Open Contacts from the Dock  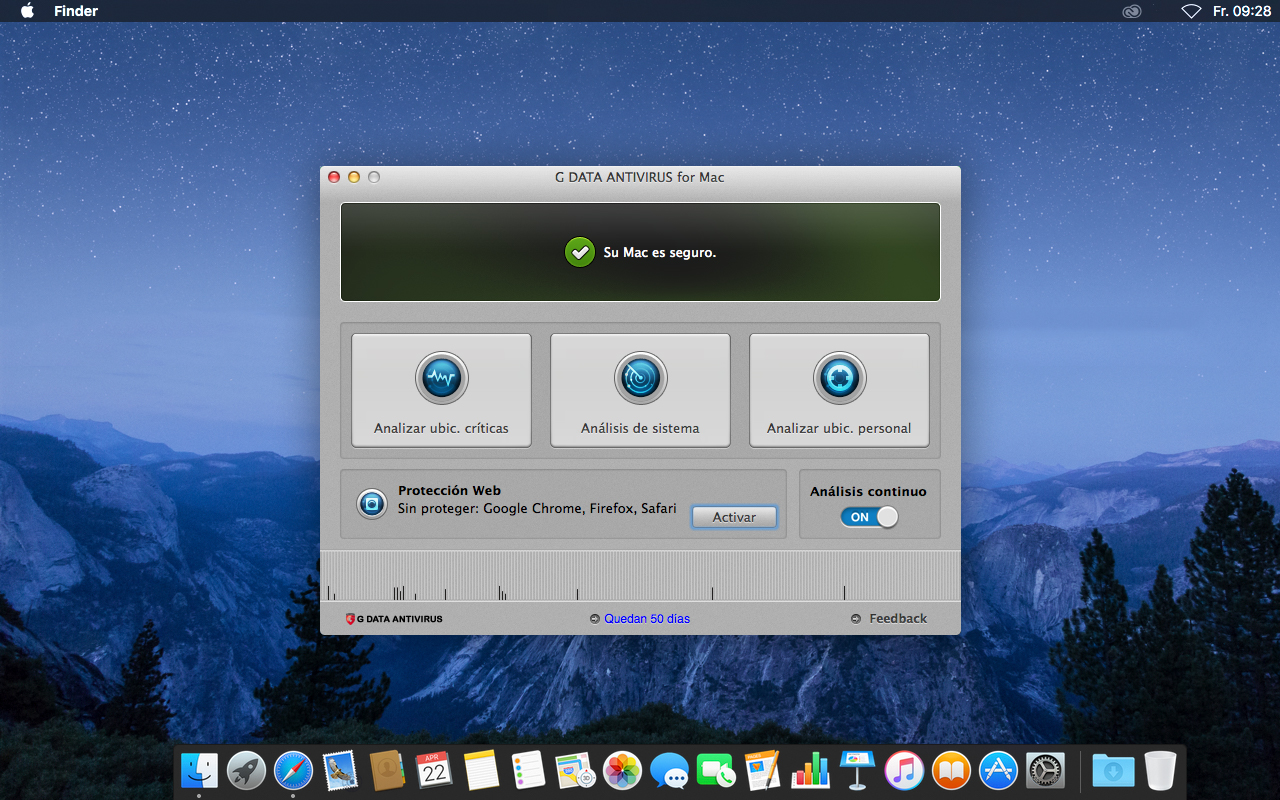(387, 770)
